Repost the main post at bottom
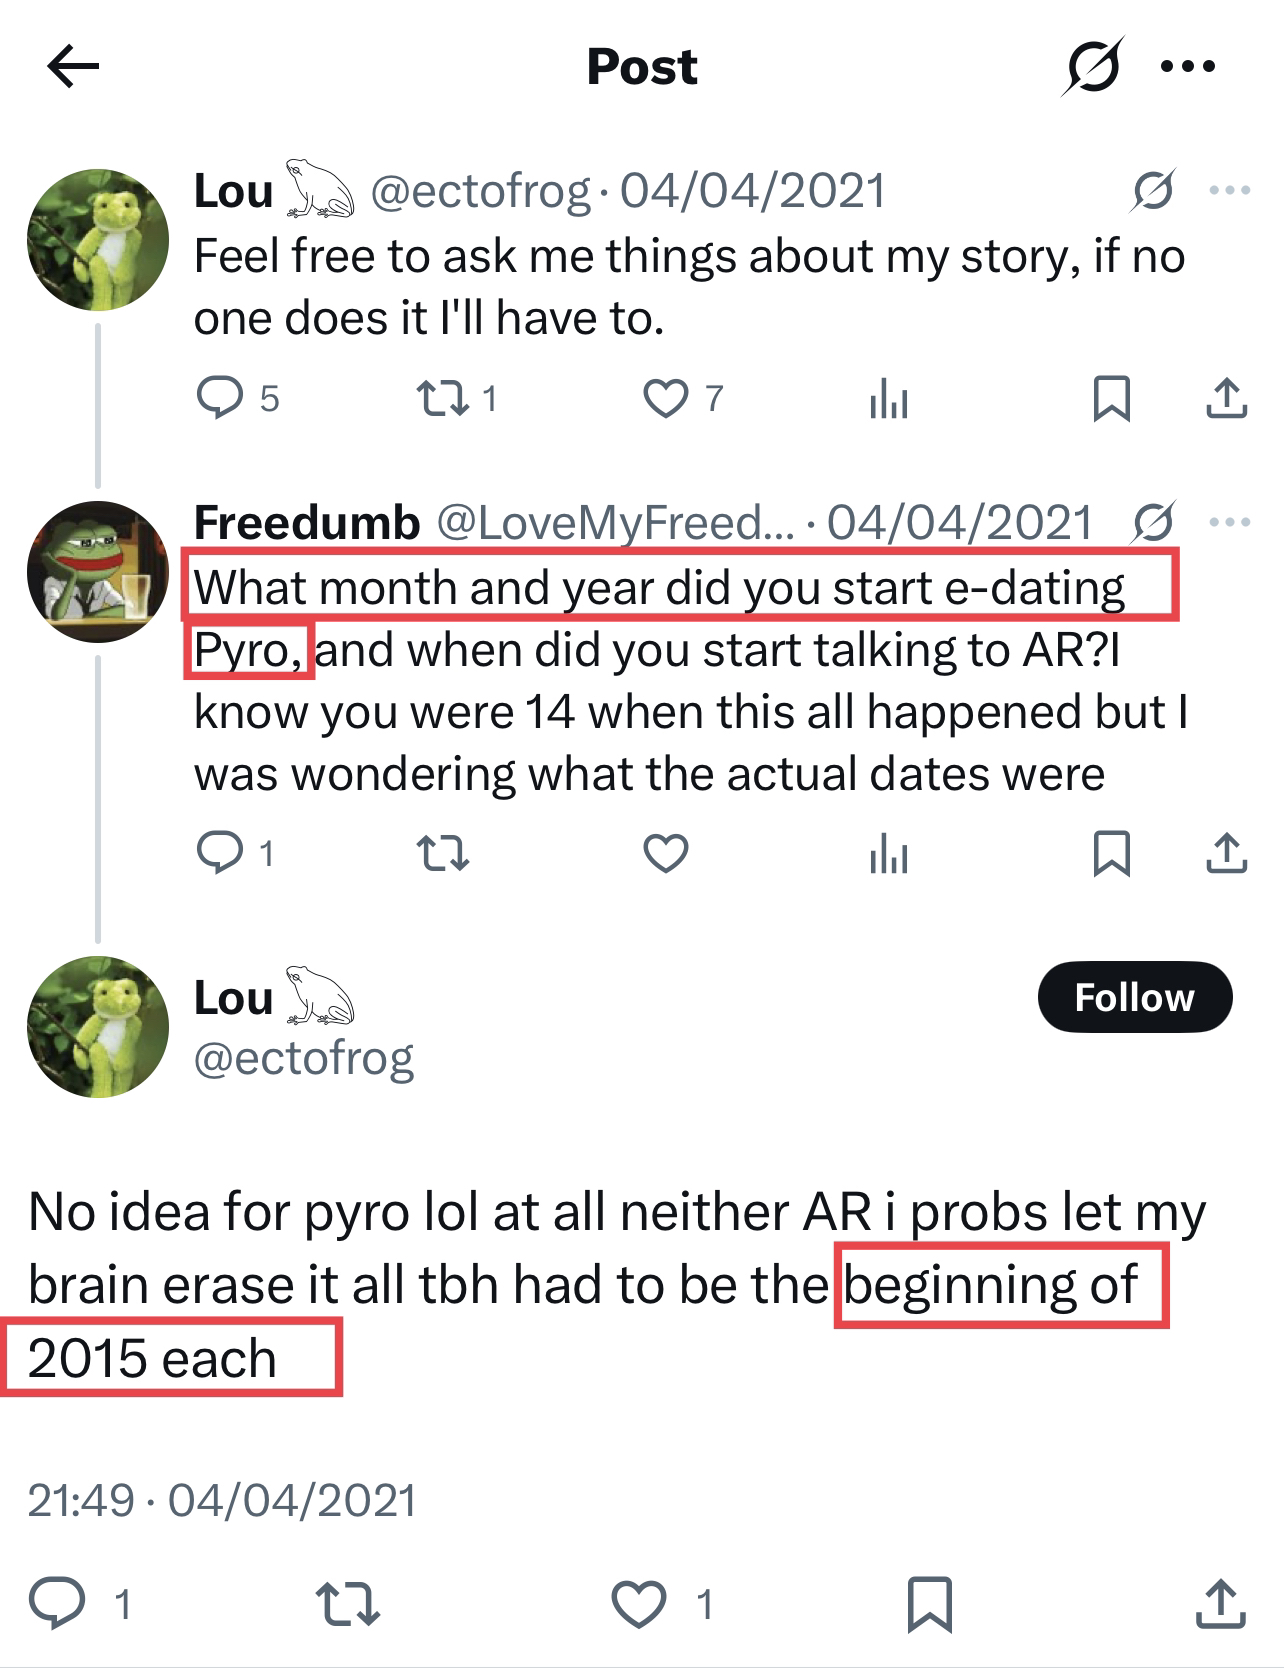 (x=347, y=1603)
